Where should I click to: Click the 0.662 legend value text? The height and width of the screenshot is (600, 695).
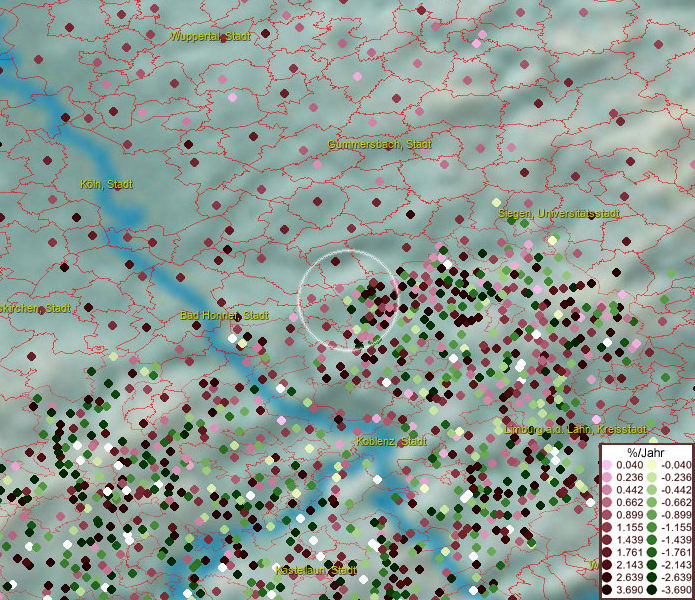click(629, 502)
